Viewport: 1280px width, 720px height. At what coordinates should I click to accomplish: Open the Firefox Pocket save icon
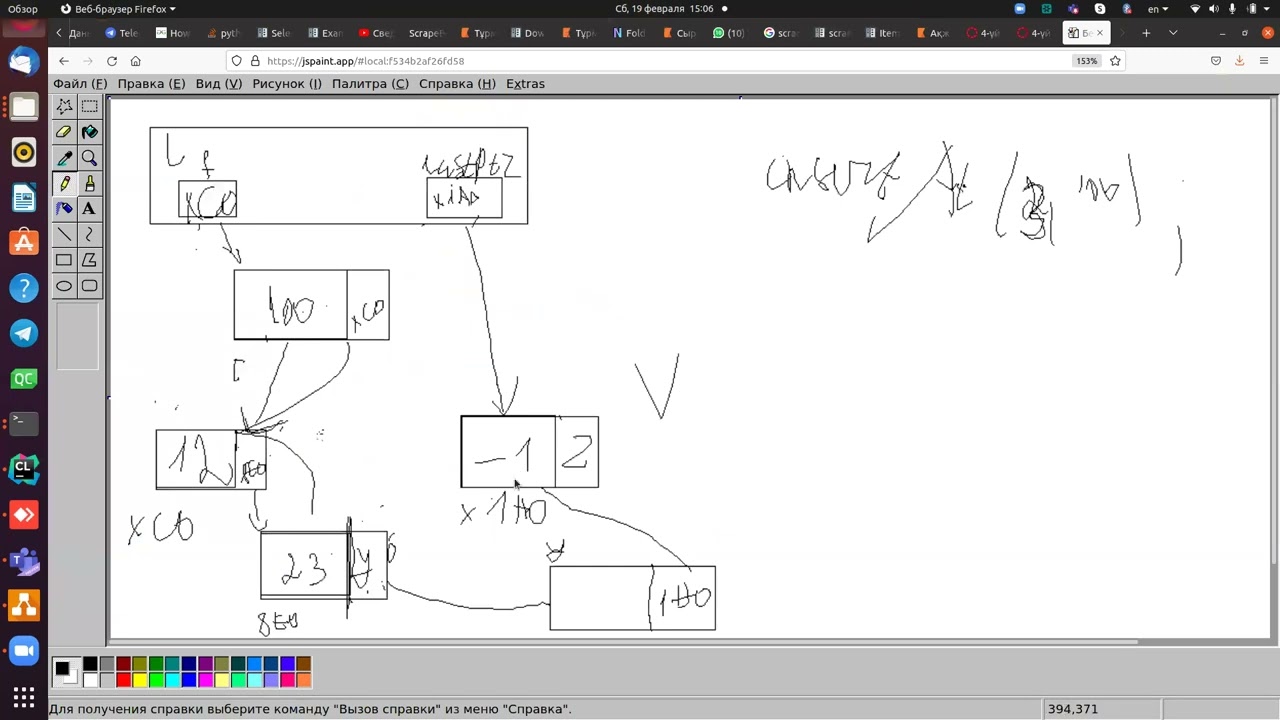pyautogui.click(x=1216, y=61)
